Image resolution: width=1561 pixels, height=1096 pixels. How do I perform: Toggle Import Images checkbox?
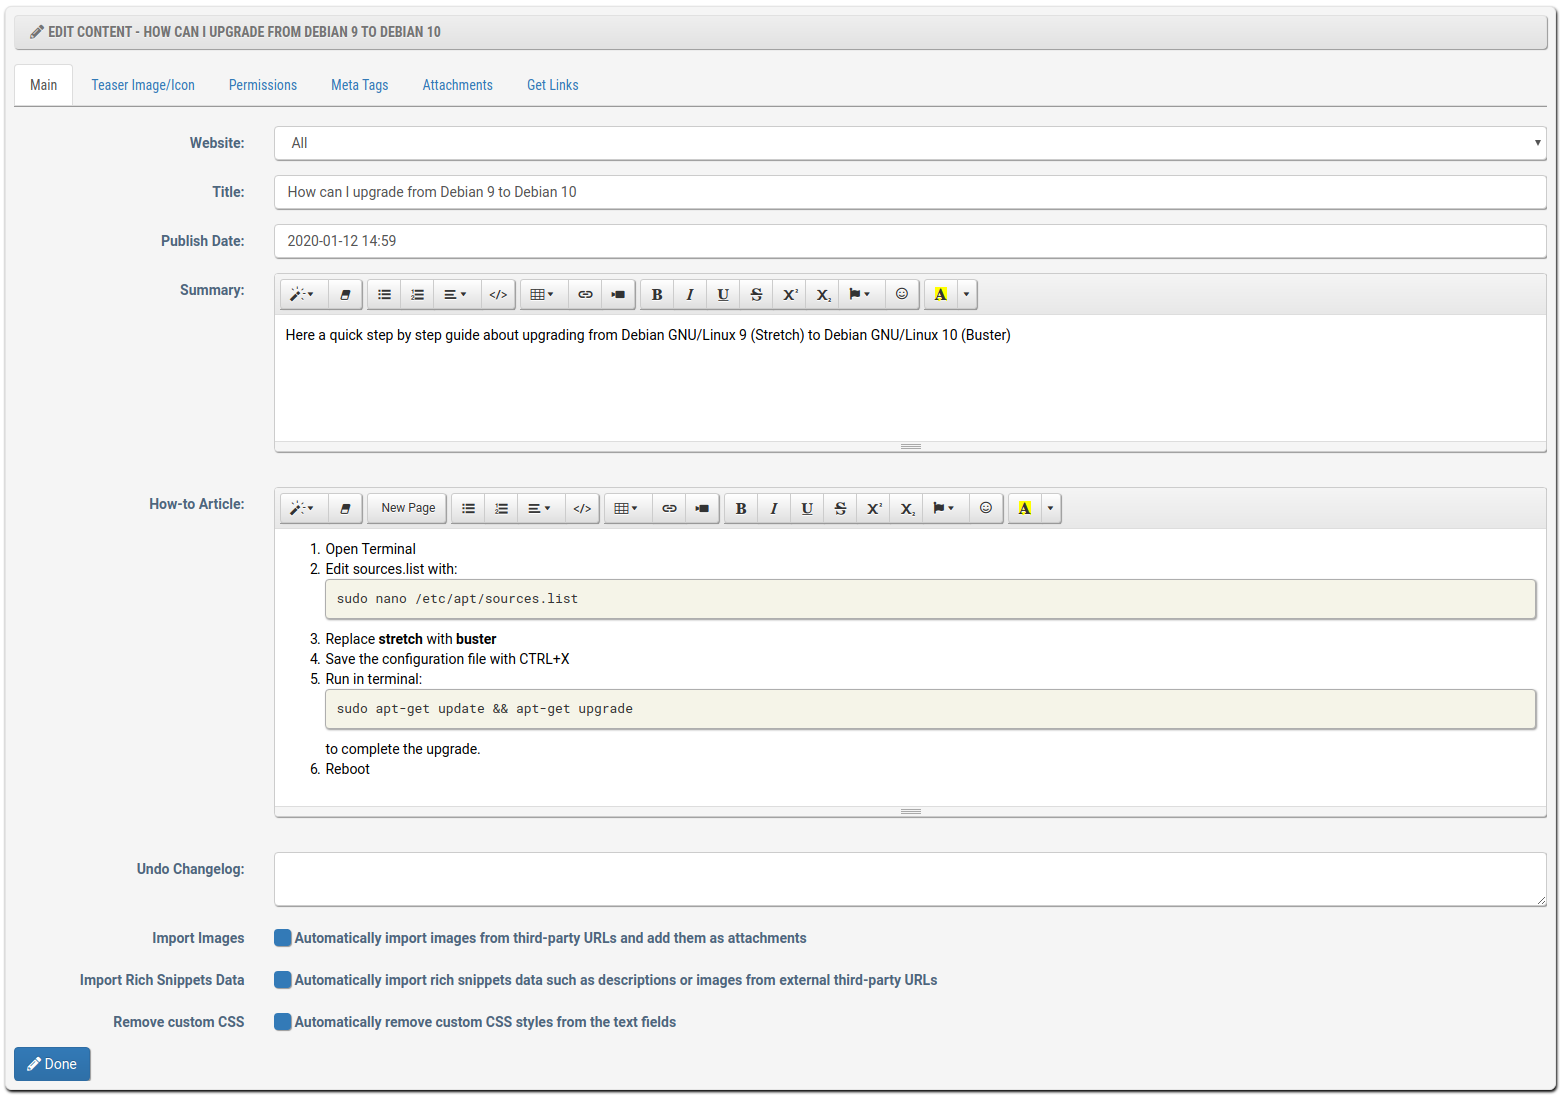click(283, 938)
